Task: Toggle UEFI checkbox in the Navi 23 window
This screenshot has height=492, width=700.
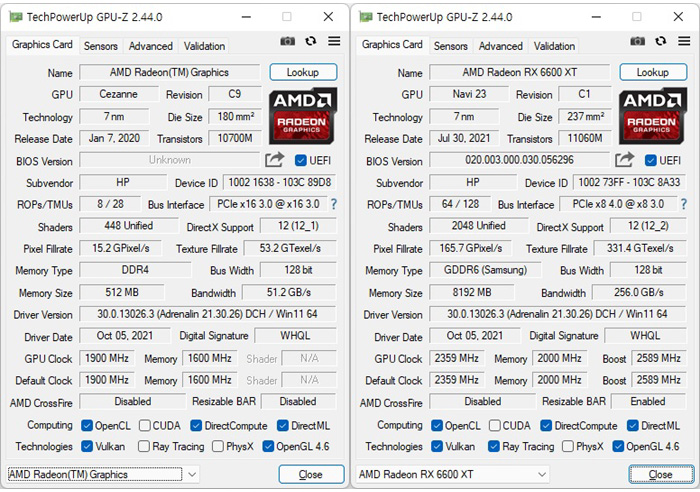Action: click(x=651, y=160)
